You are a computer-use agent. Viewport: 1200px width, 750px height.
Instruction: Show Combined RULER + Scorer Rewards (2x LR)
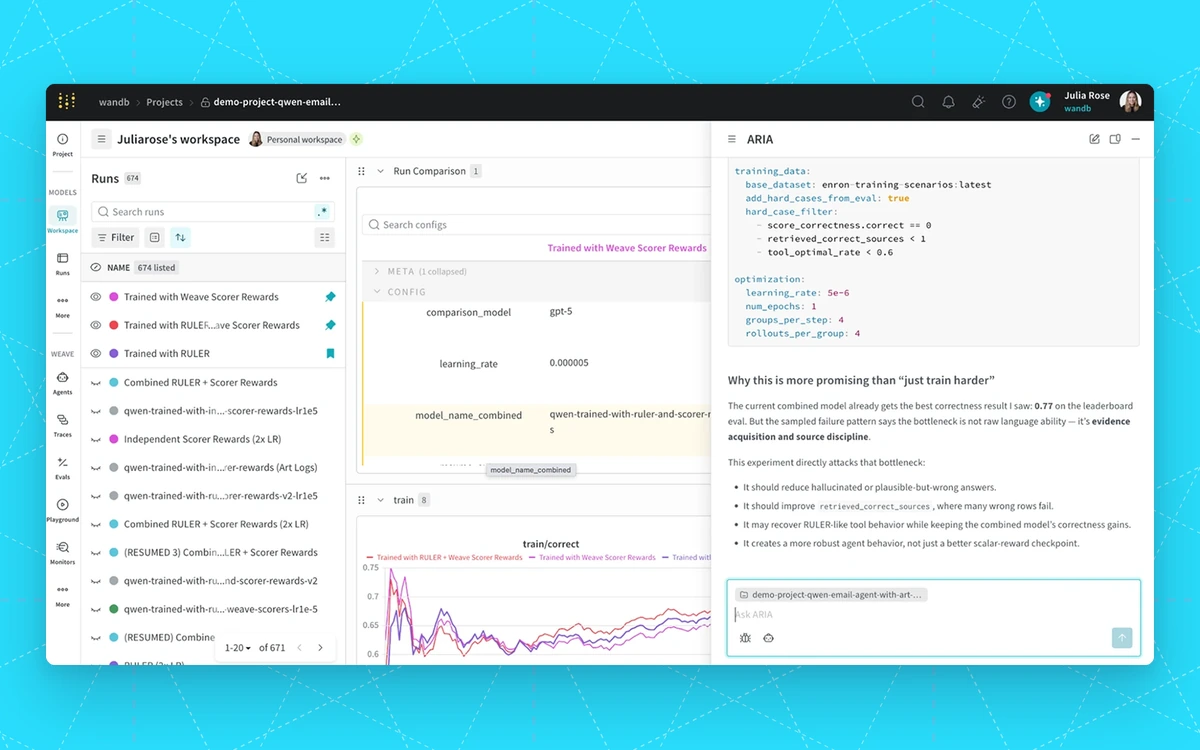click(x=96, y=524)
